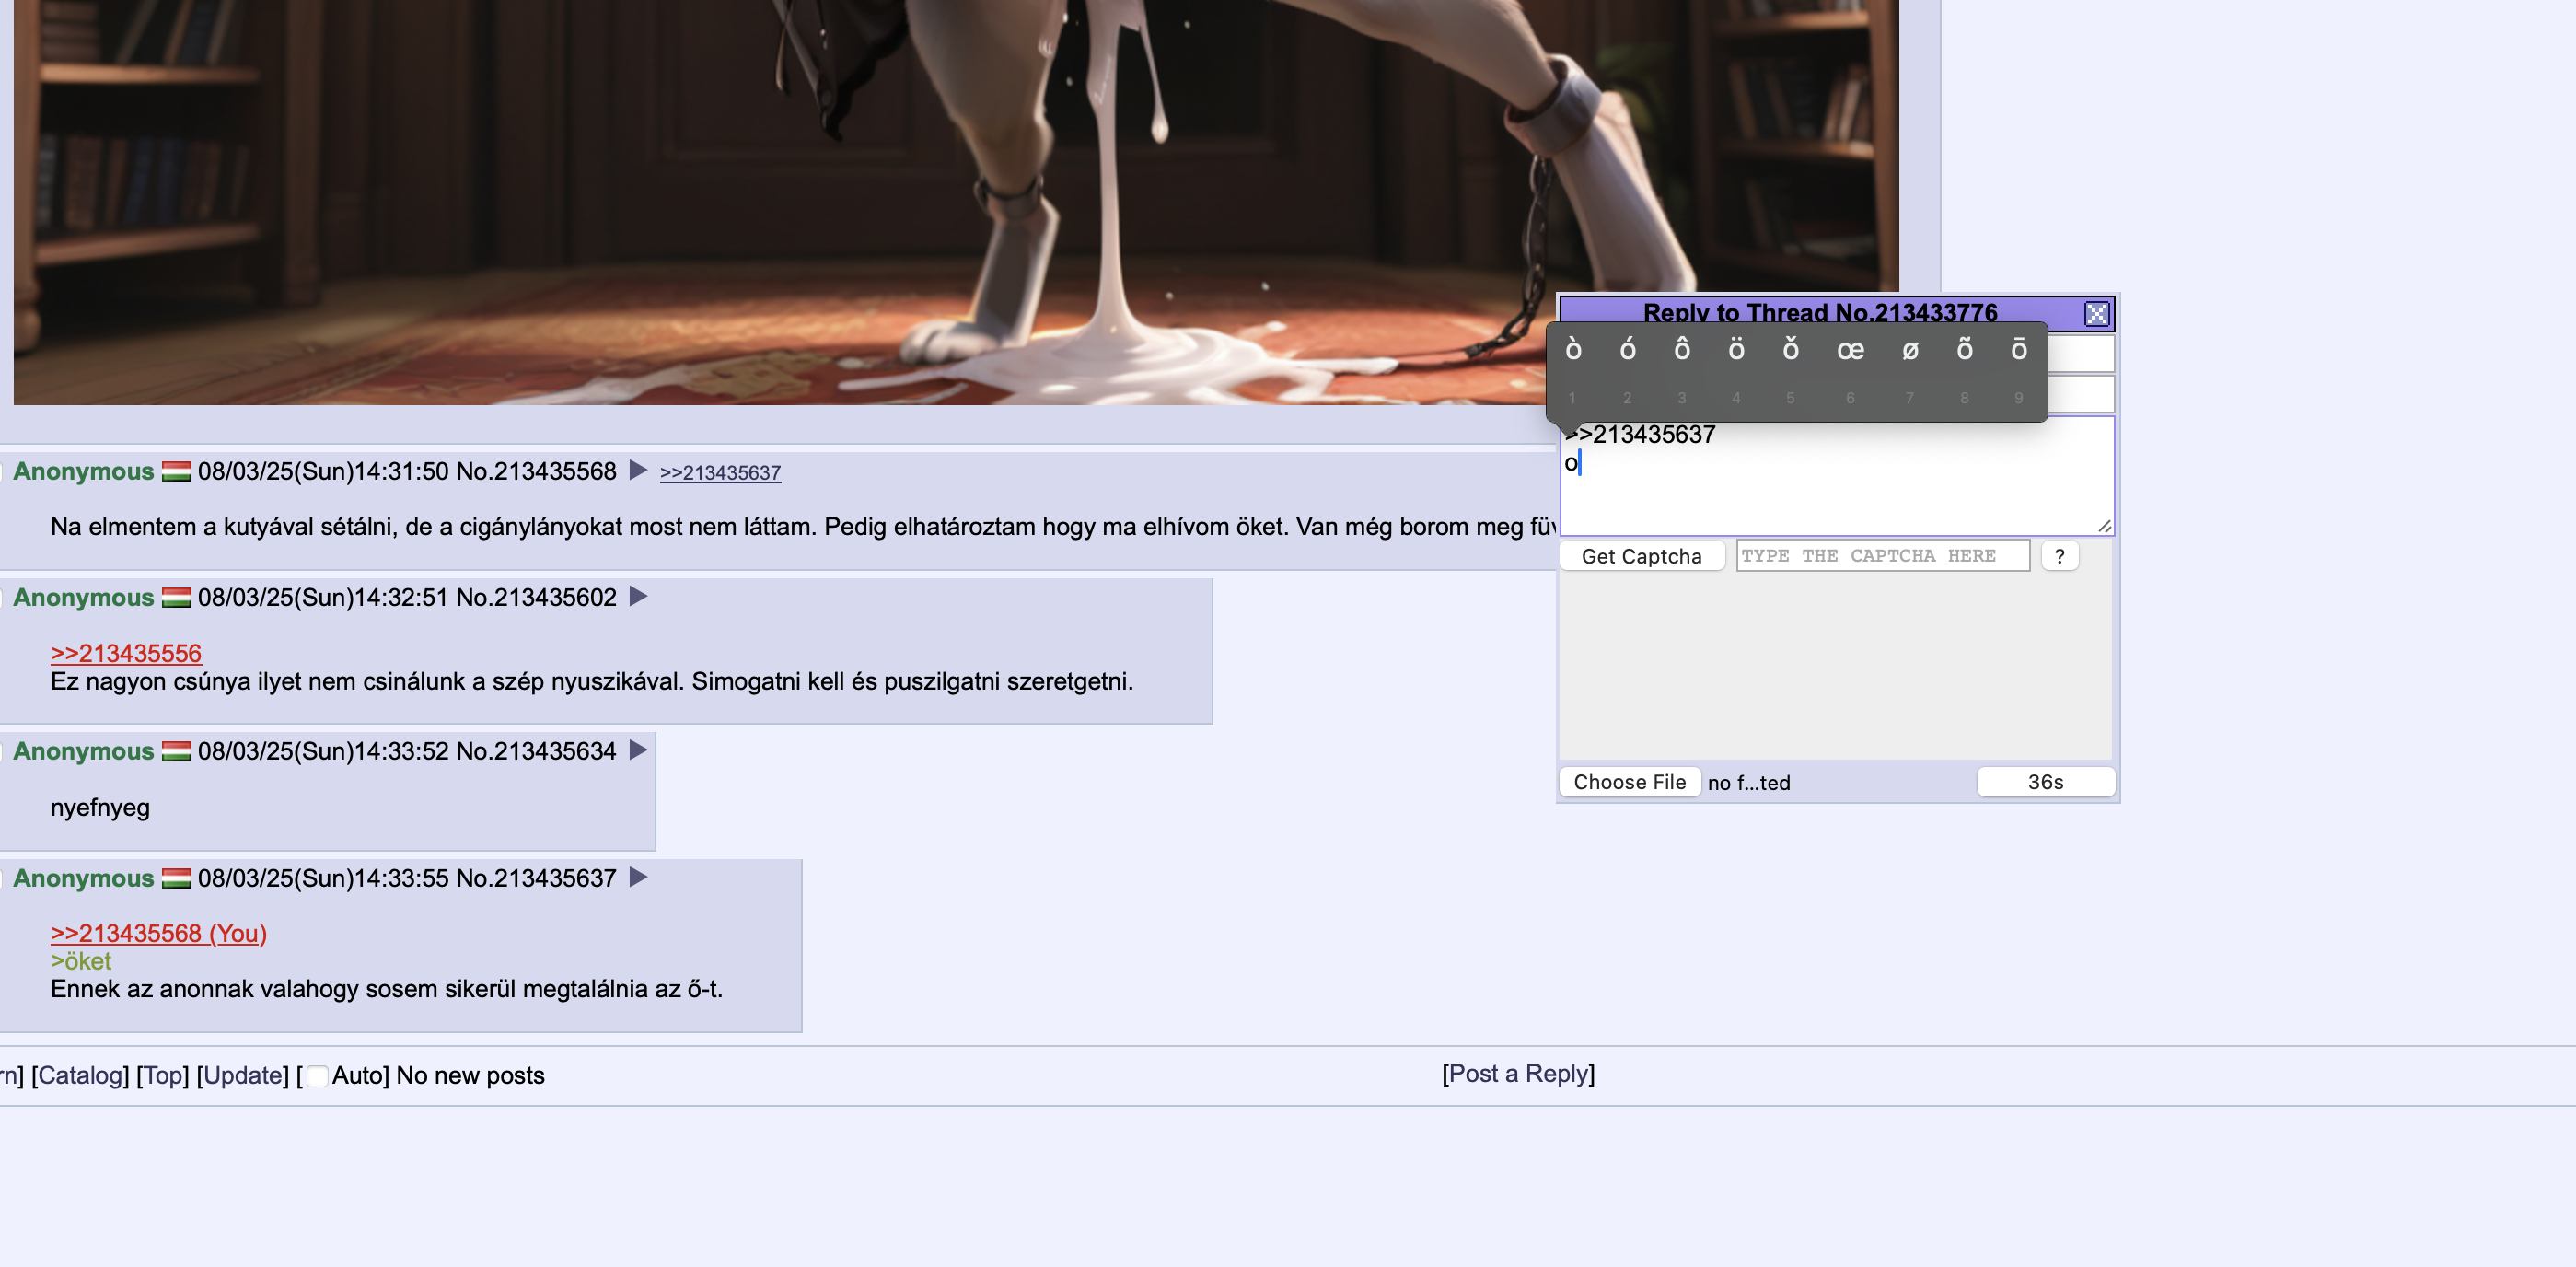The width and height of the screenshot is (2576, 1267).
Task: Click the Choose File button
Action: (x=1629, y=782)
